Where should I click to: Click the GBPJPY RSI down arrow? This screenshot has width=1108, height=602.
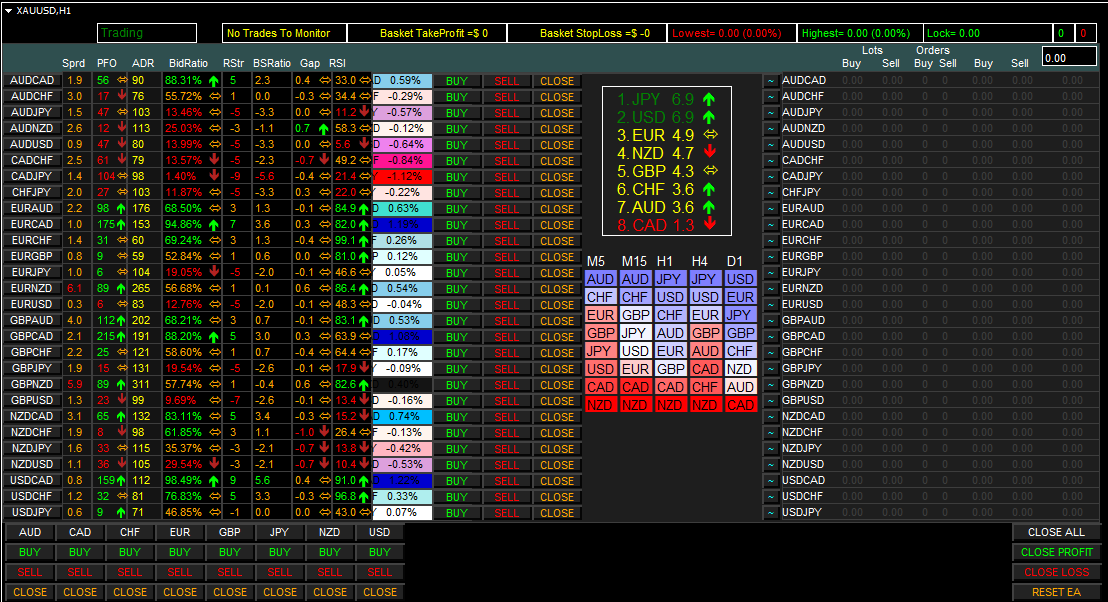click(364, 367)
